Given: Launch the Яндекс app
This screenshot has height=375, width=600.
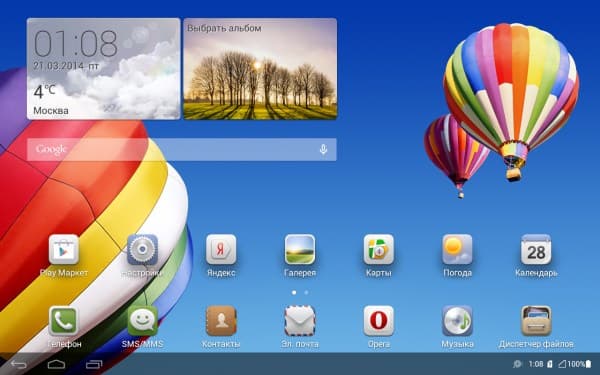Looking at the screenshot, I should pyautogui.click(x=221, y=249).
